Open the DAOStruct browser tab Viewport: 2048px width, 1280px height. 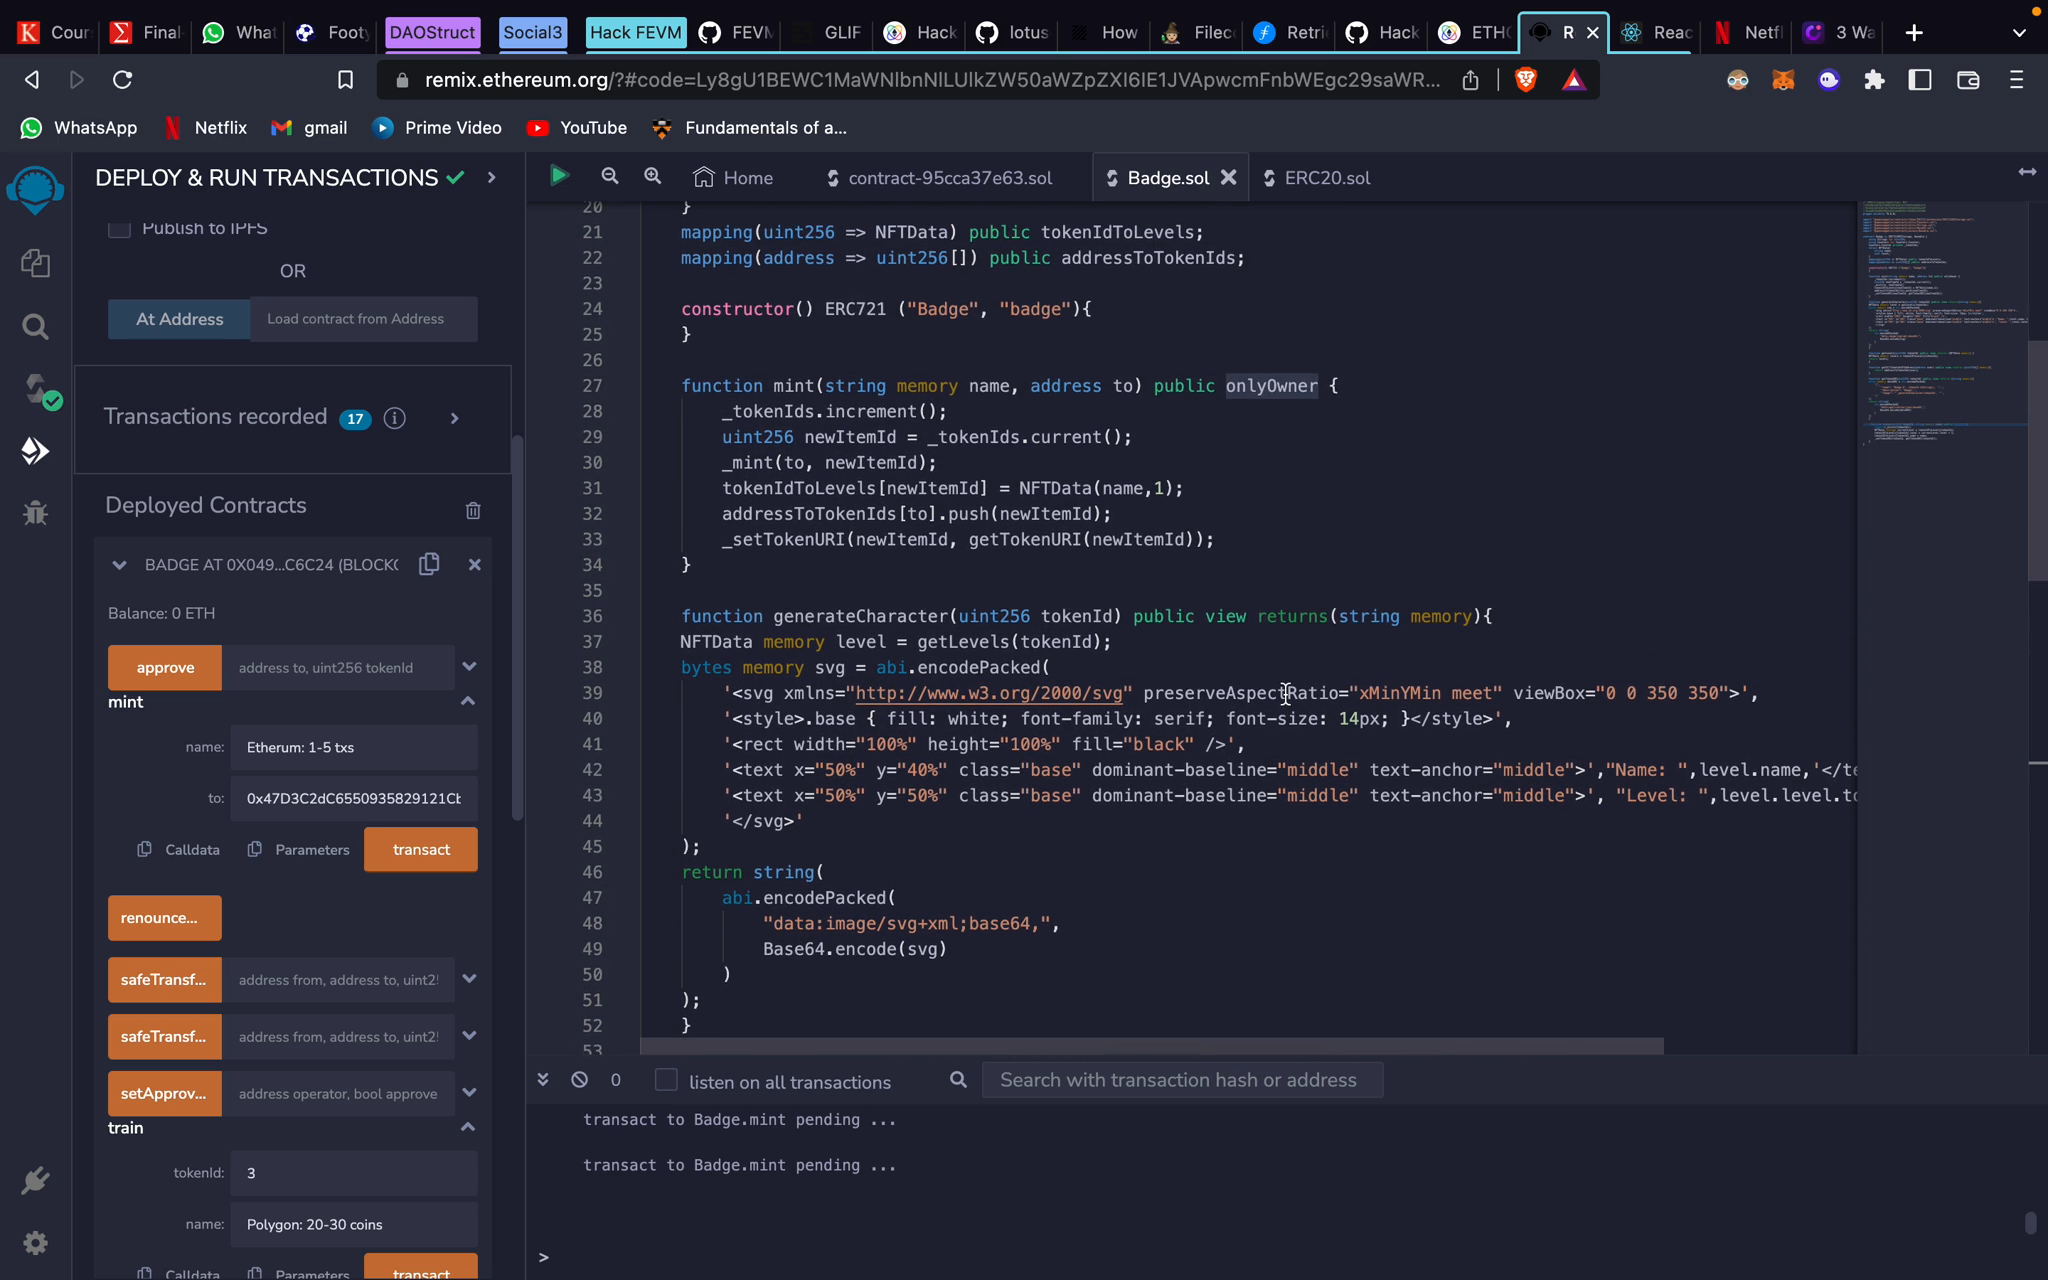[x=432, y=33]
